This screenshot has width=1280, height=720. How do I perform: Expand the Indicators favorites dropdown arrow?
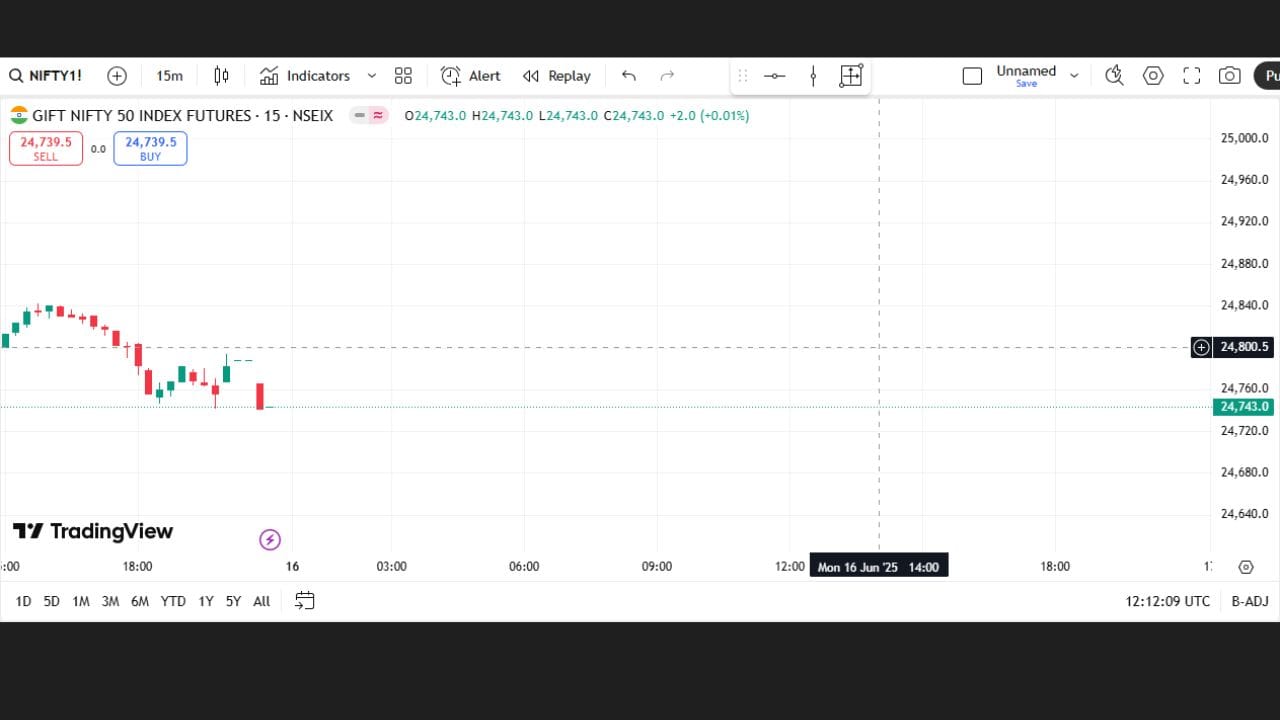coord(372,76)
